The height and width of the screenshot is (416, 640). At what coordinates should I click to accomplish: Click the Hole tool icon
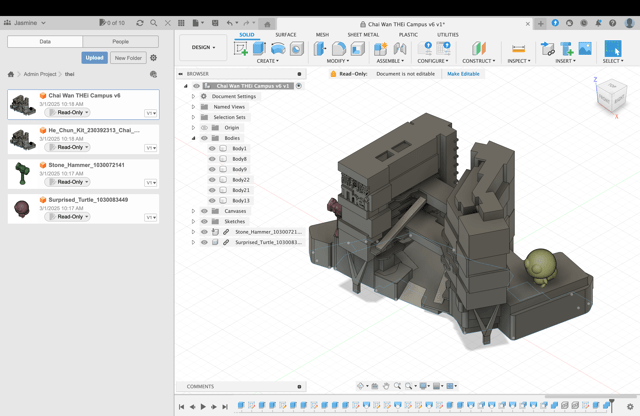pos(297,49)
